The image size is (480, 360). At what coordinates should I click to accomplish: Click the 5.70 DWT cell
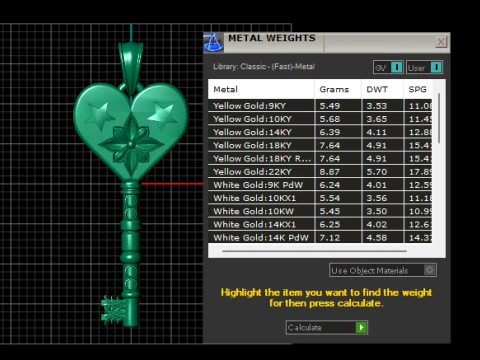pos(383,172)
